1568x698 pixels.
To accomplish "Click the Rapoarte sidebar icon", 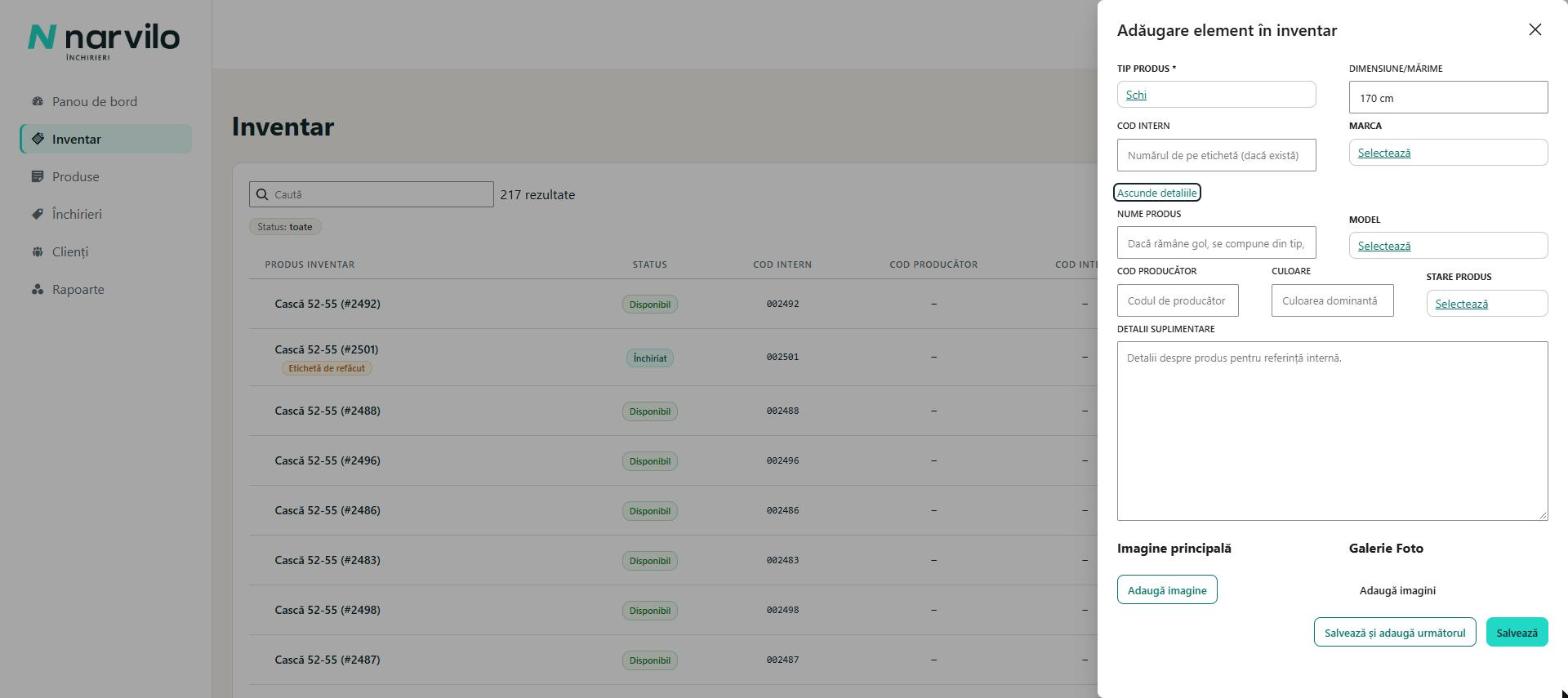I will coord(38,290).
